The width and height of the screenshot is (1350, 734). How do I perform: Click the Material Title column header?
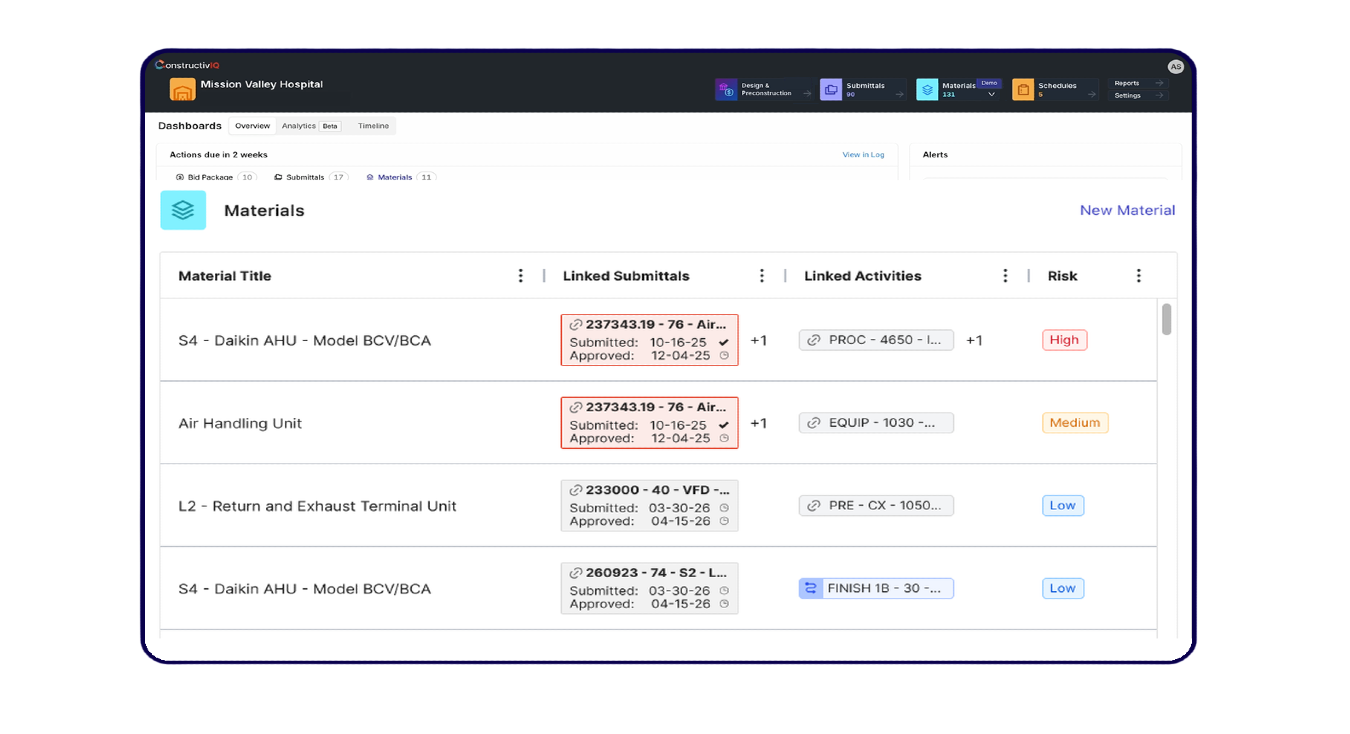coord(224,276)
